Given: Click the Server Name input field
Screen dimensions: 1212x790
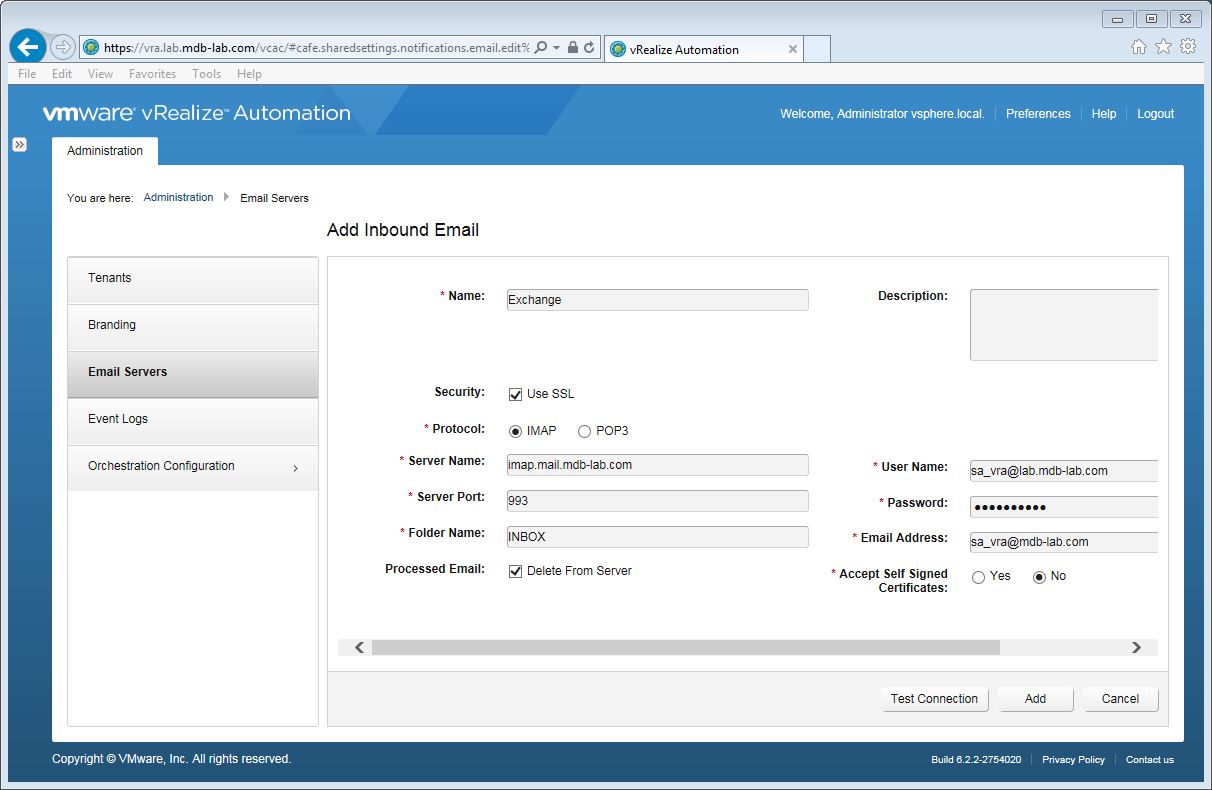Looking at the screenshot, I should click(657, 465).
